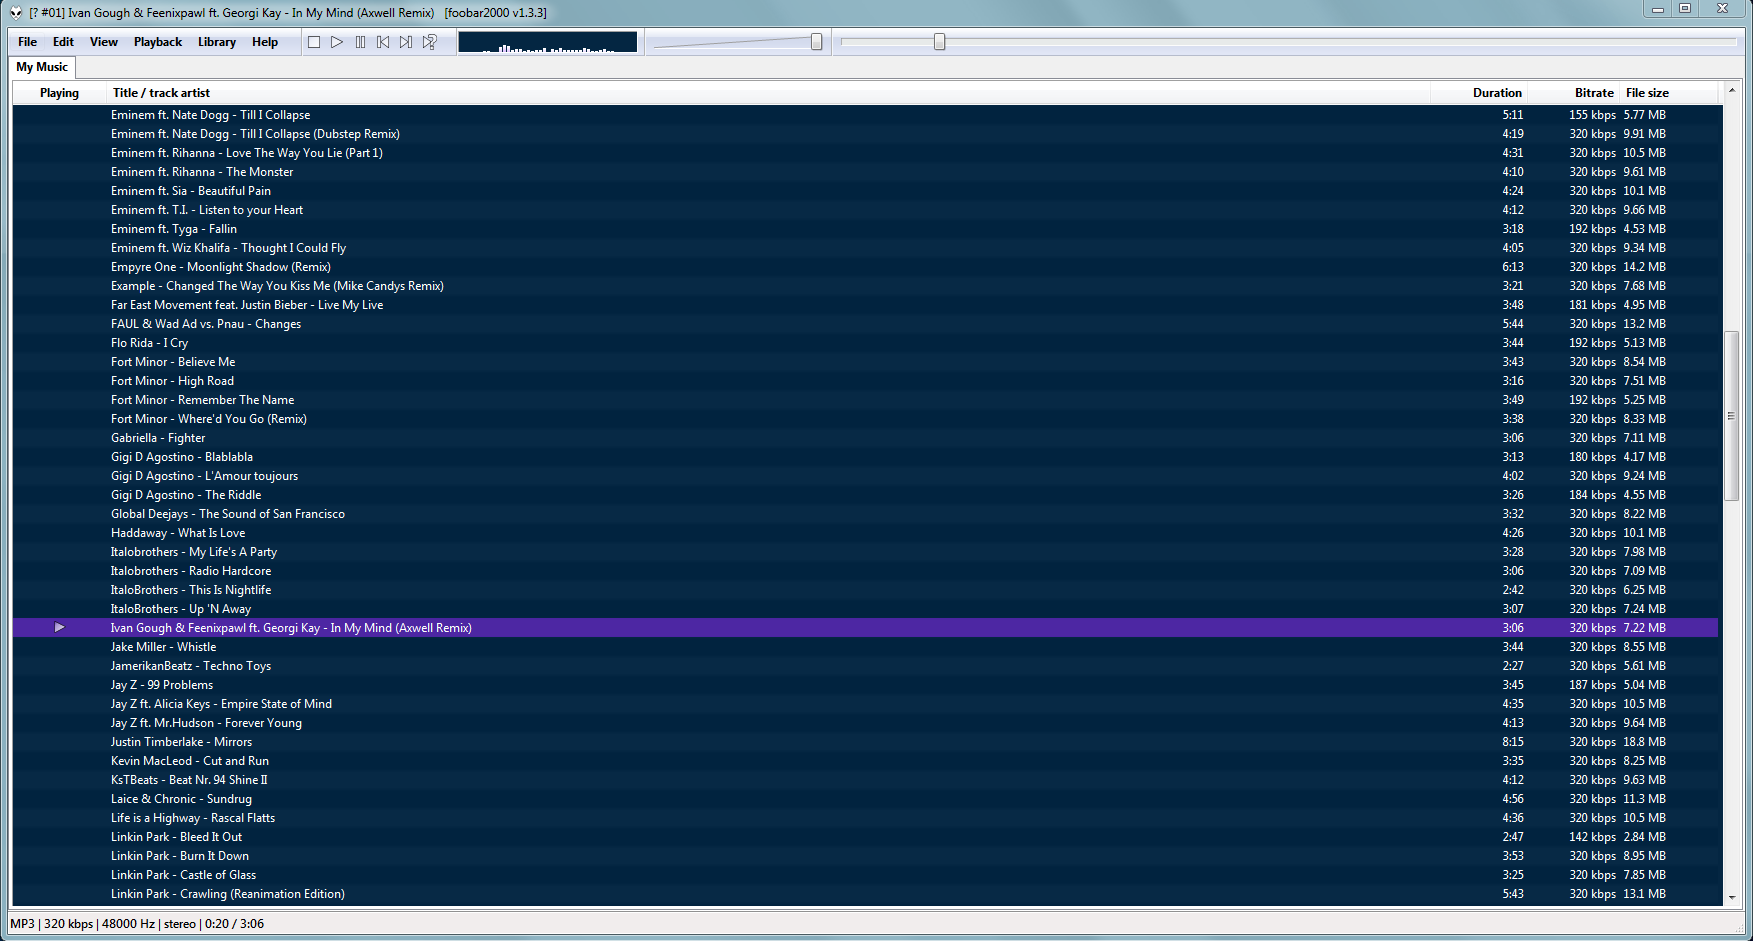
Task: Click the playlist scrollbar down arrow
Action: pos(1732,898)
